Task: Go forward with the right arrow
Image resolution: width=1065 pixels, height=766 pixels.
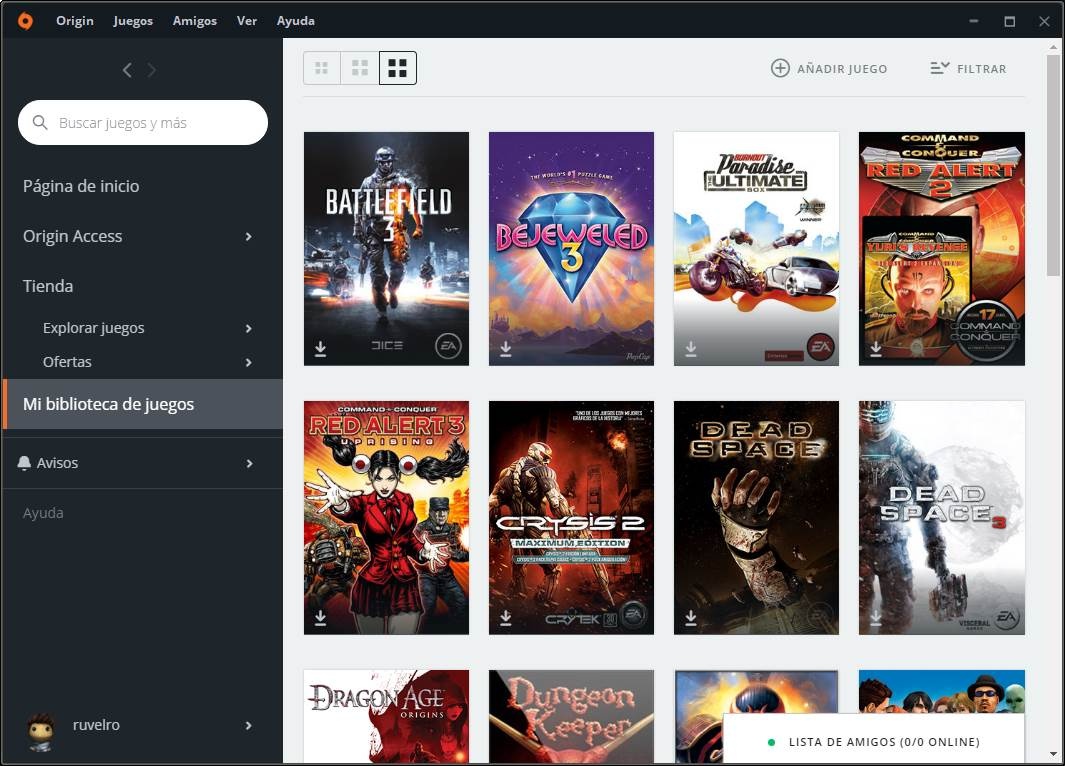Action: coord(151,70)
